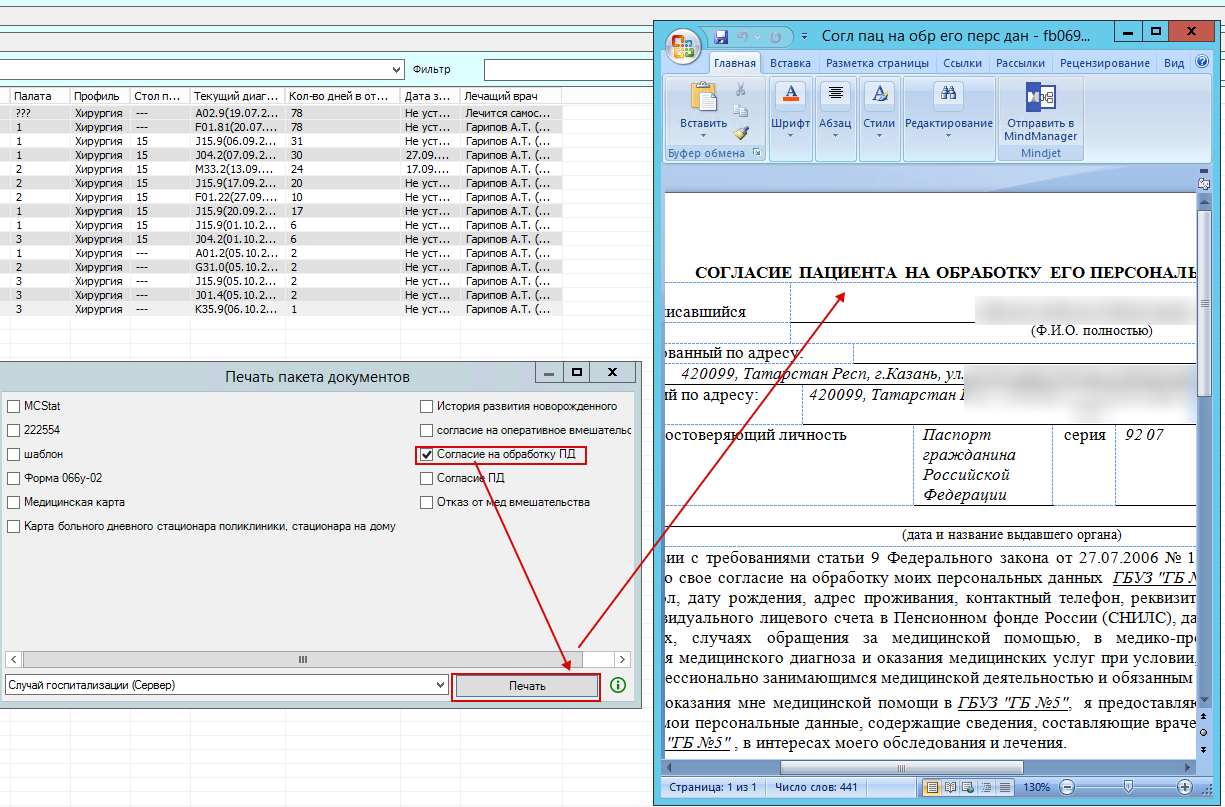Check Карта больного дневного стационара
Viewport: 1225px width, 807px height.
click(13, 526)
